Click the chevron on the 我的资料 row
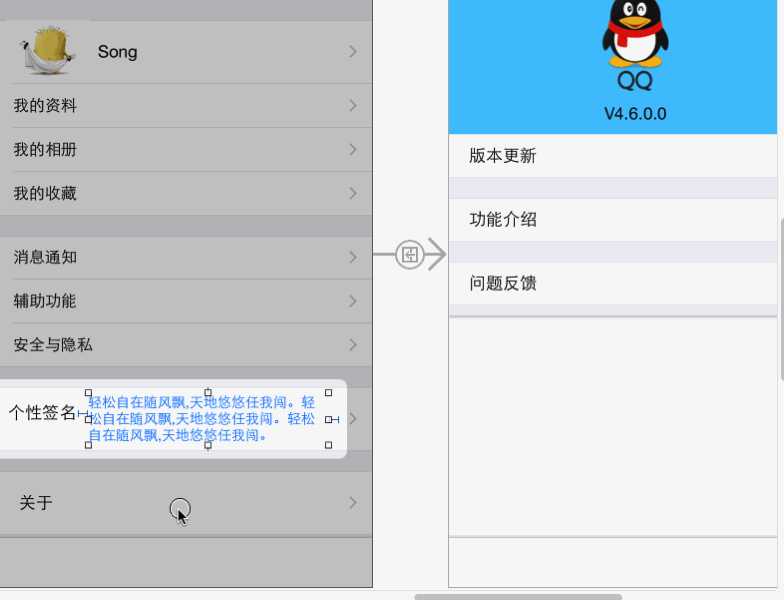This screenshot has height=600, width=784. coord(353,106)
